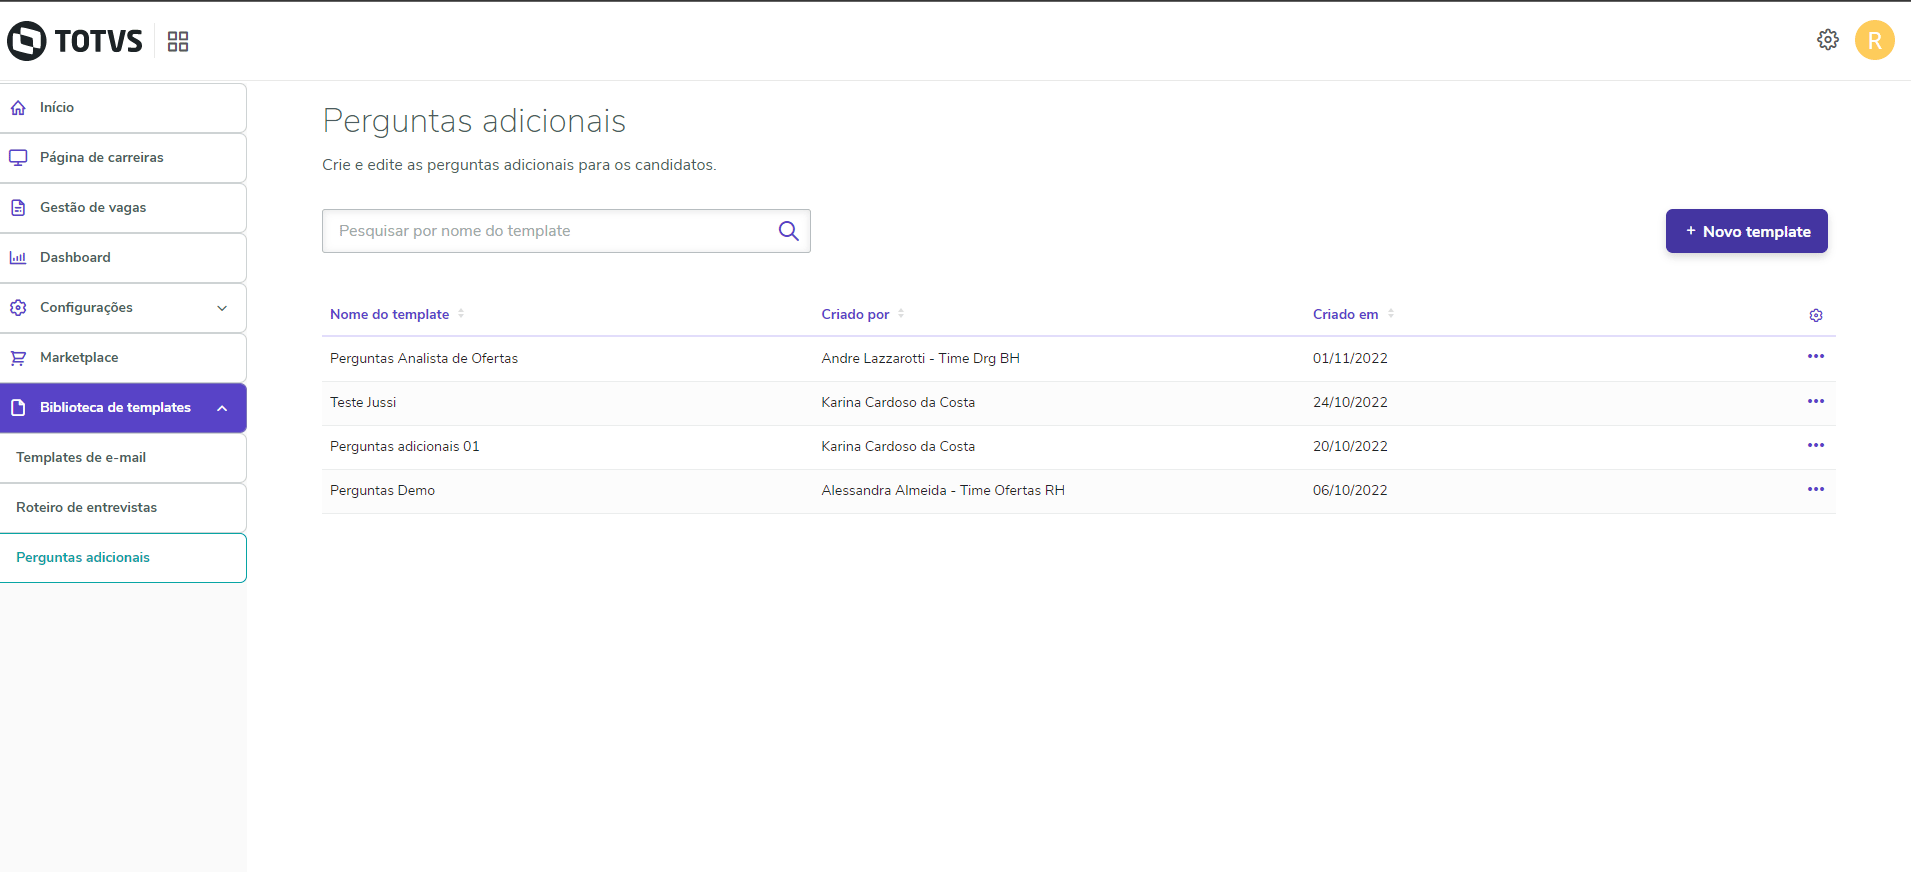Open table column settings gear

pyautogui.click(x=1816, y=315)
